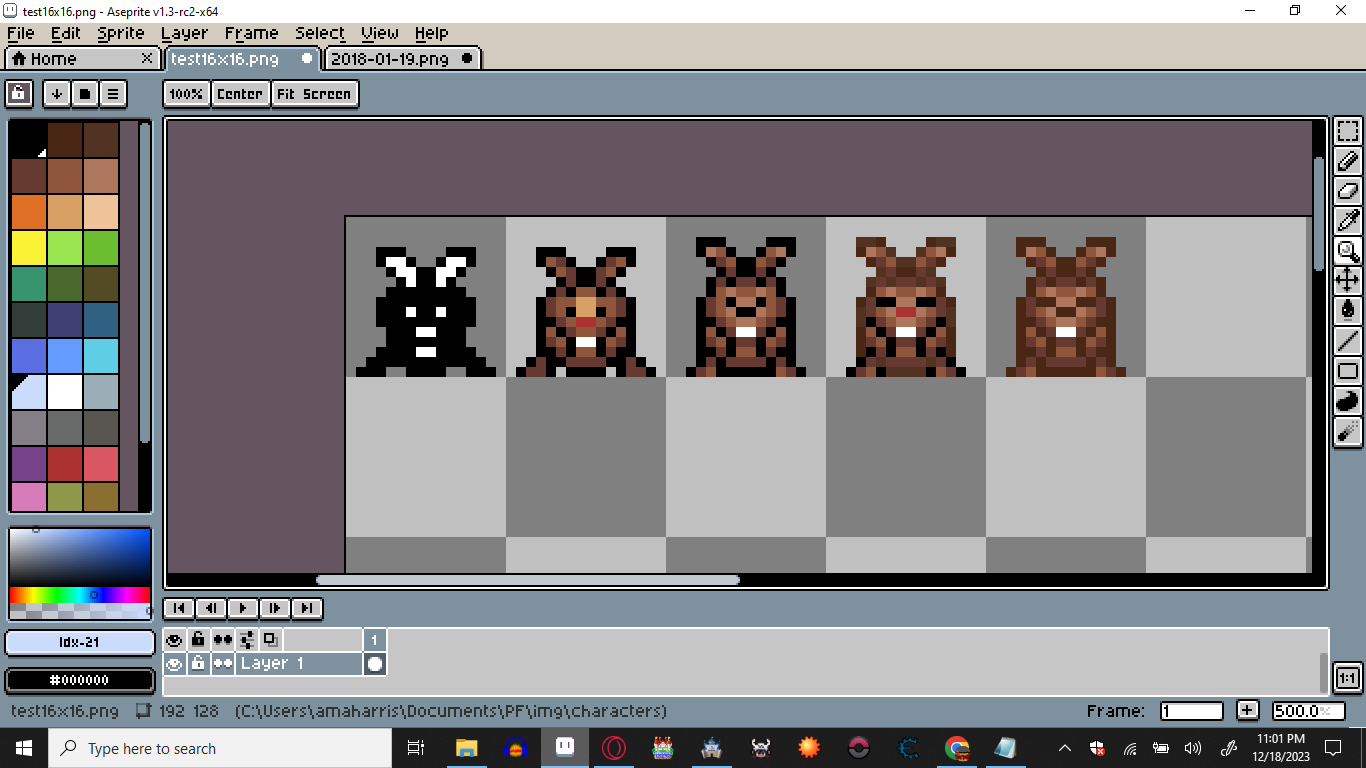Switch to the 2018-01-19.png tab
This screenshot has width=1366, height=768.
click(x=403, y=59)
